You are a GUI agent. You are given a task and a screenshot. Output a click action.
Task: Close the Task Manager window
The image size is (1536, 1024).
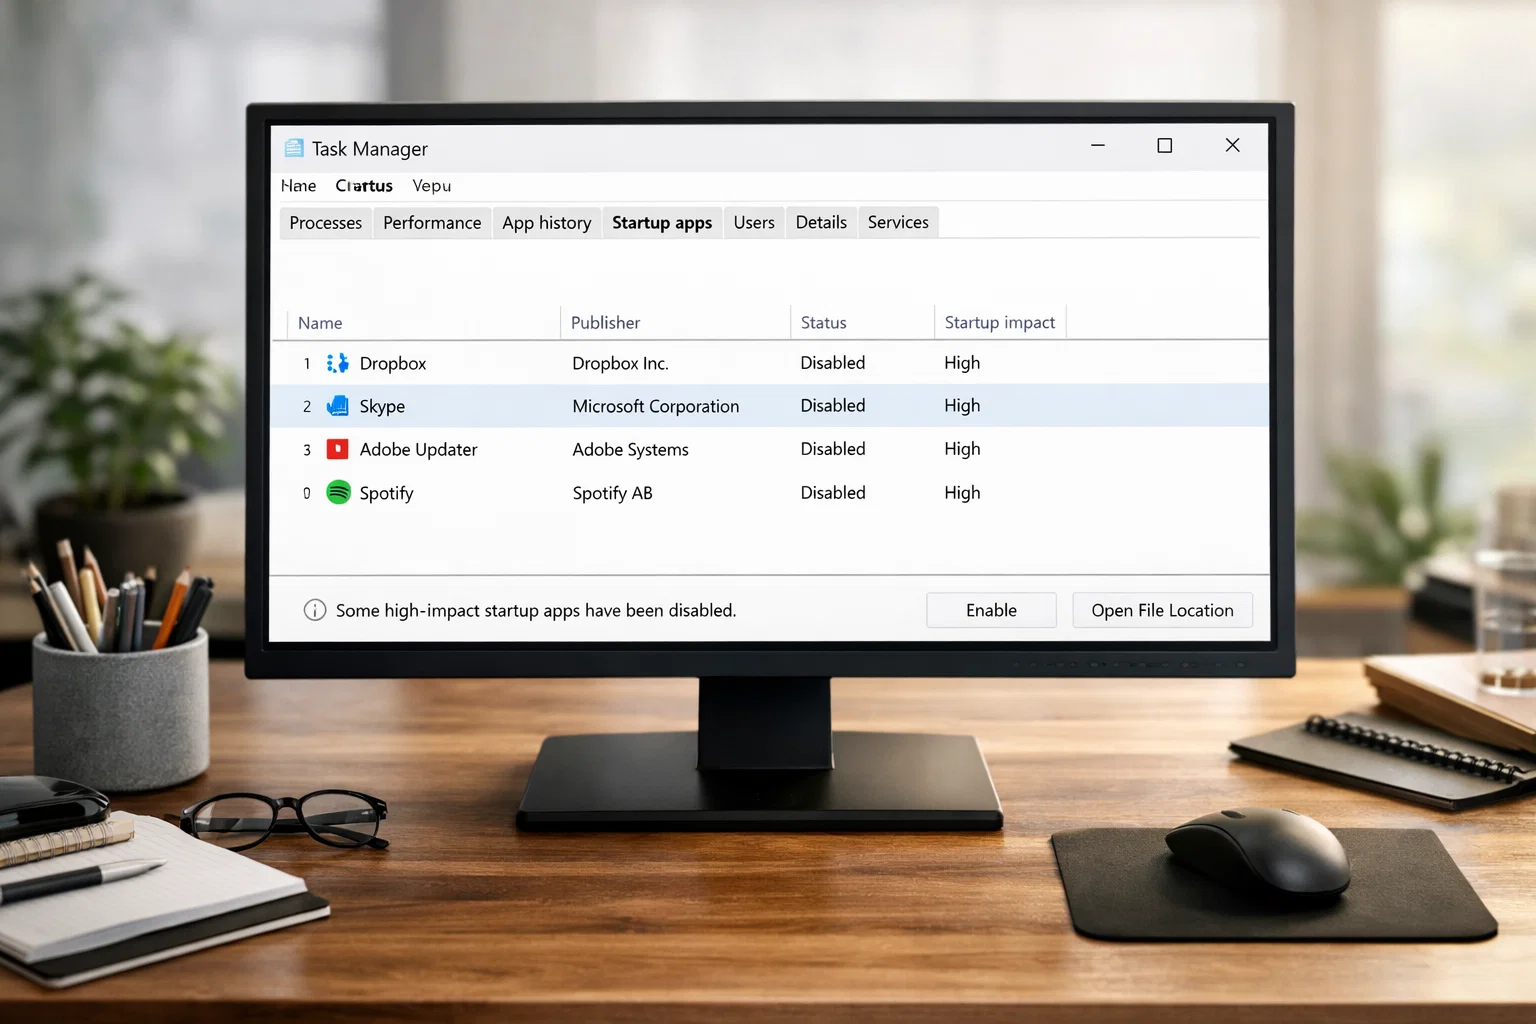(x=1232, y=146)
